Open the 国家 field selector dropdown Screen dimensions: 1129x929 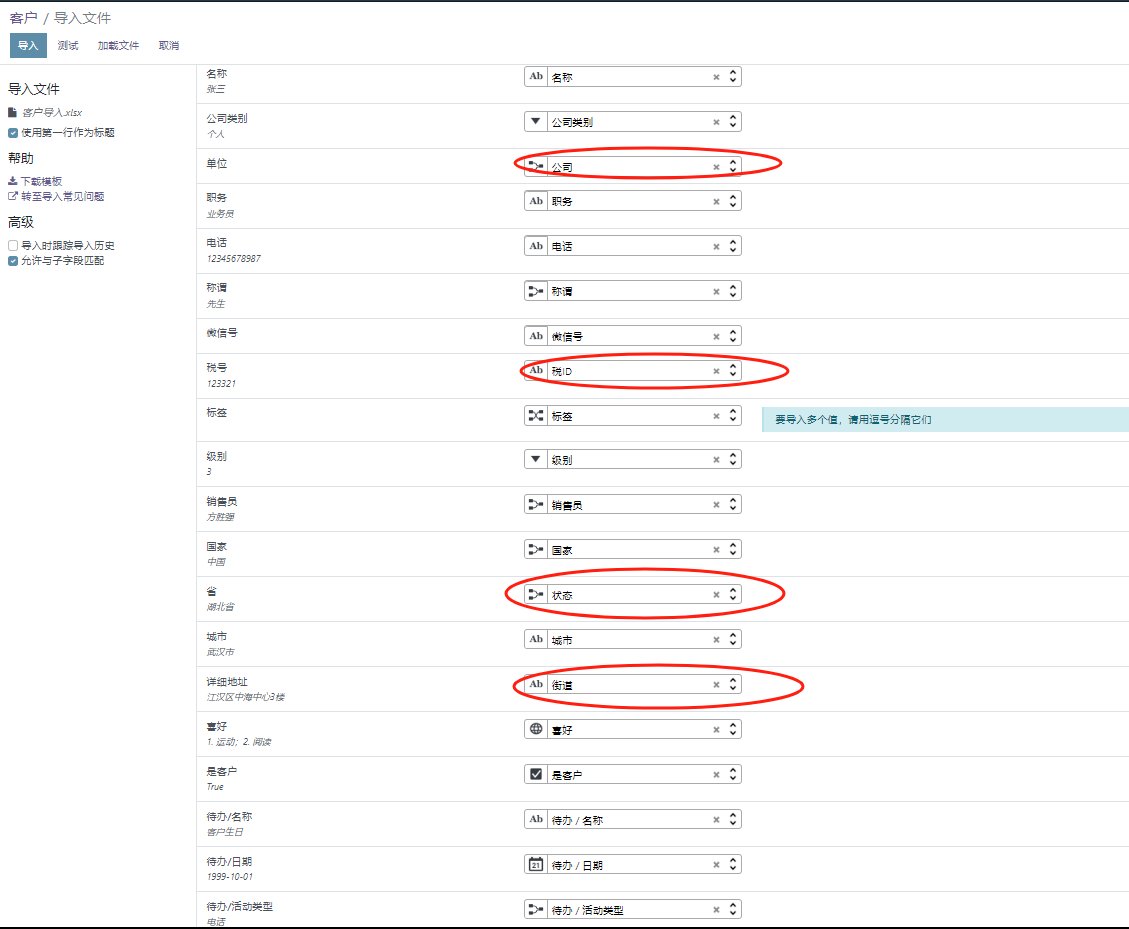(x=733, y=550)
